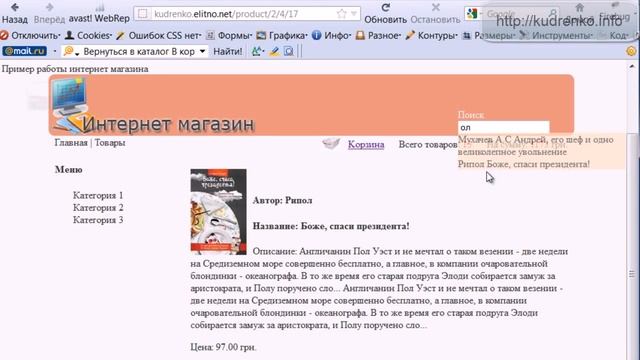
Task: Select suggestion Рипол Боже, спаси президента!
Action: (x=524, y=164)
